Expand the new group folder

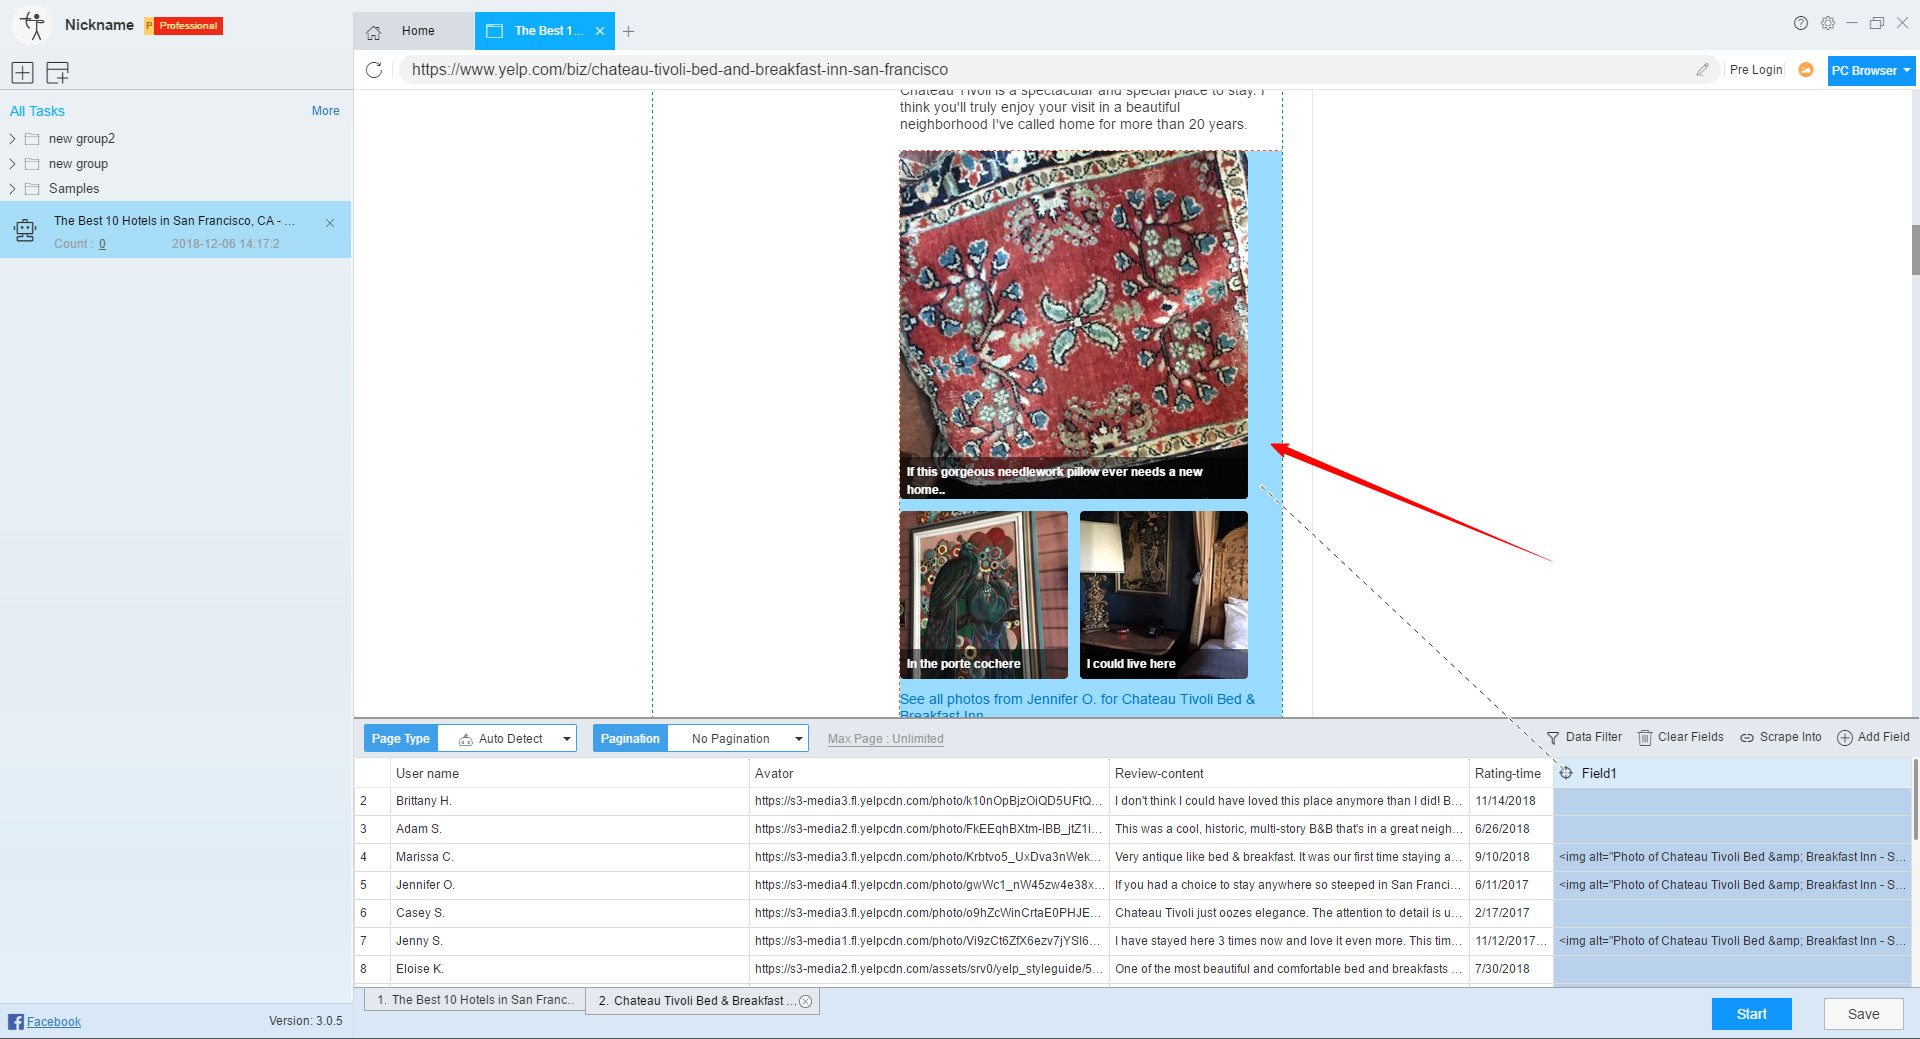(12, 164)
